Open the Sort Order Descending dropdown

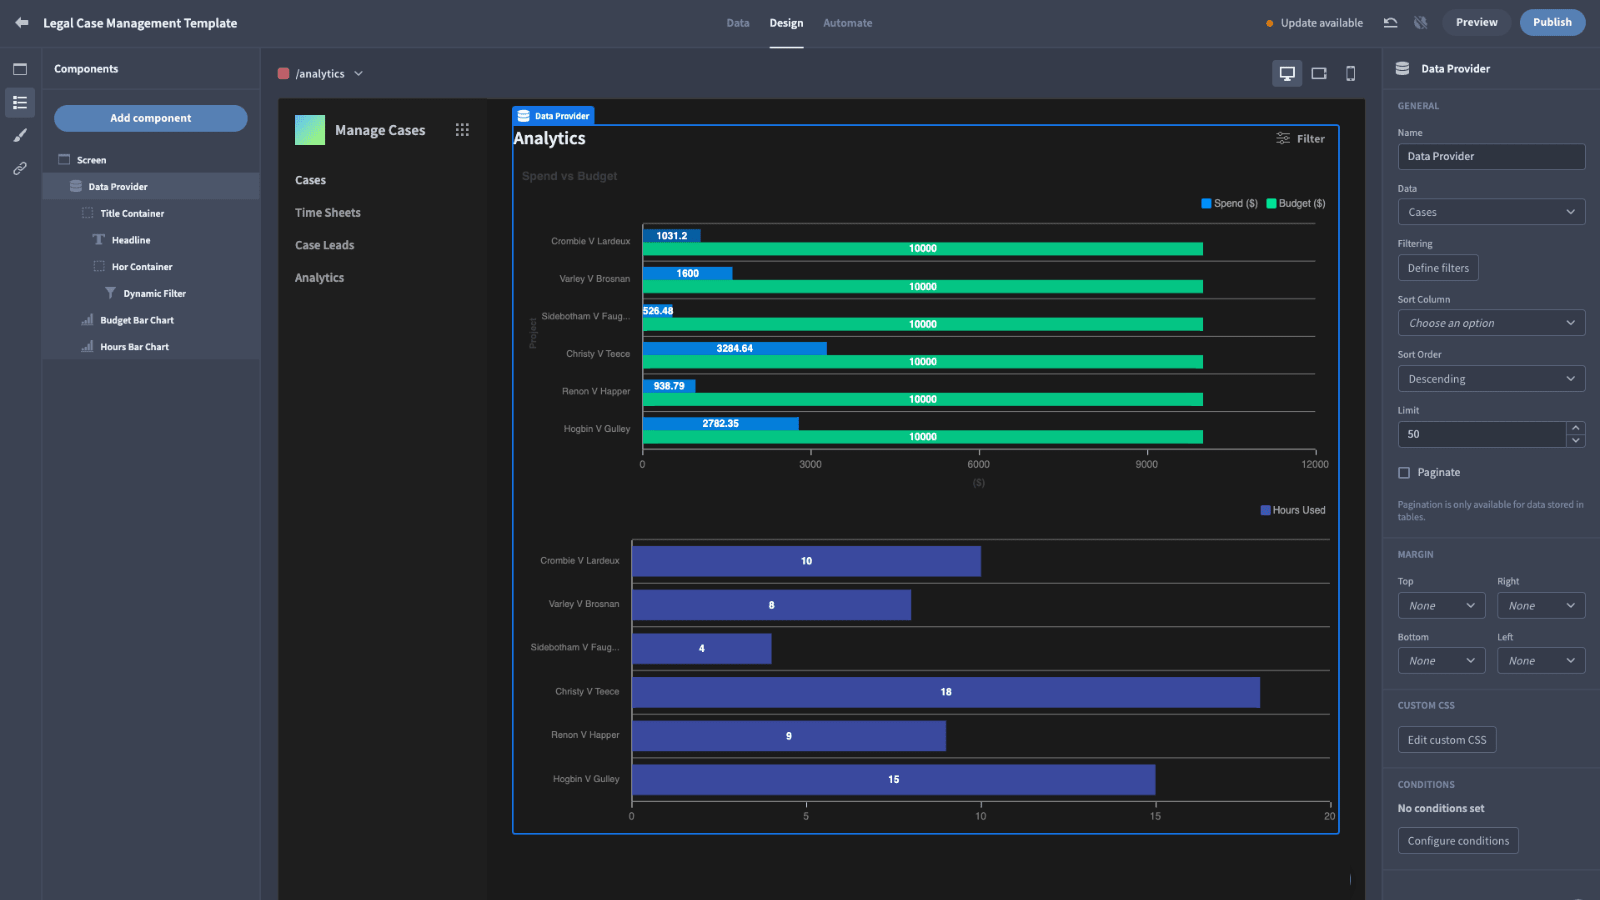point(1491,379)
